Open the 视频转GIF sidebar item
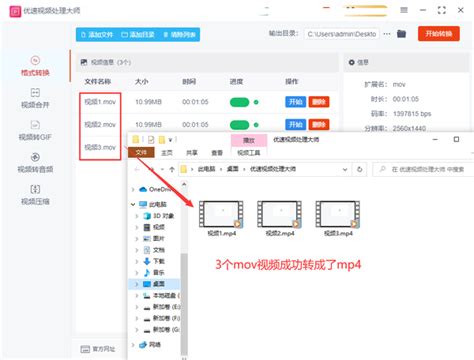474x360 pixels. click(x=35, y=131)
